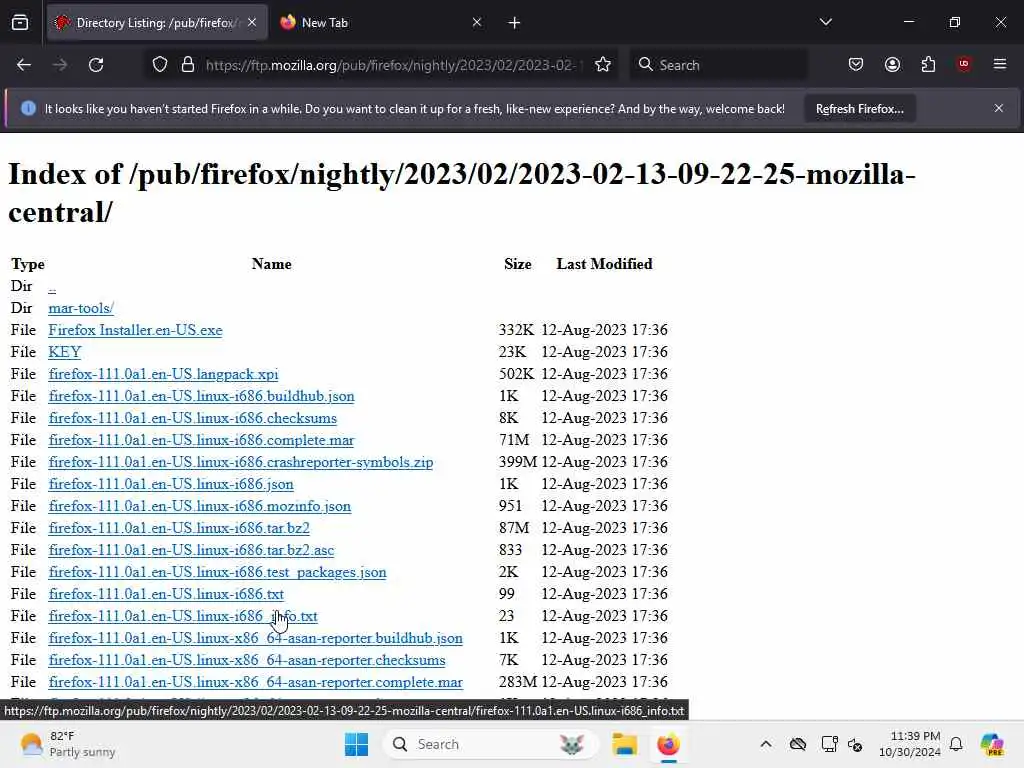Open the mar-tools/ directory
Screen dimensions: 1024x768
[81, 308]
